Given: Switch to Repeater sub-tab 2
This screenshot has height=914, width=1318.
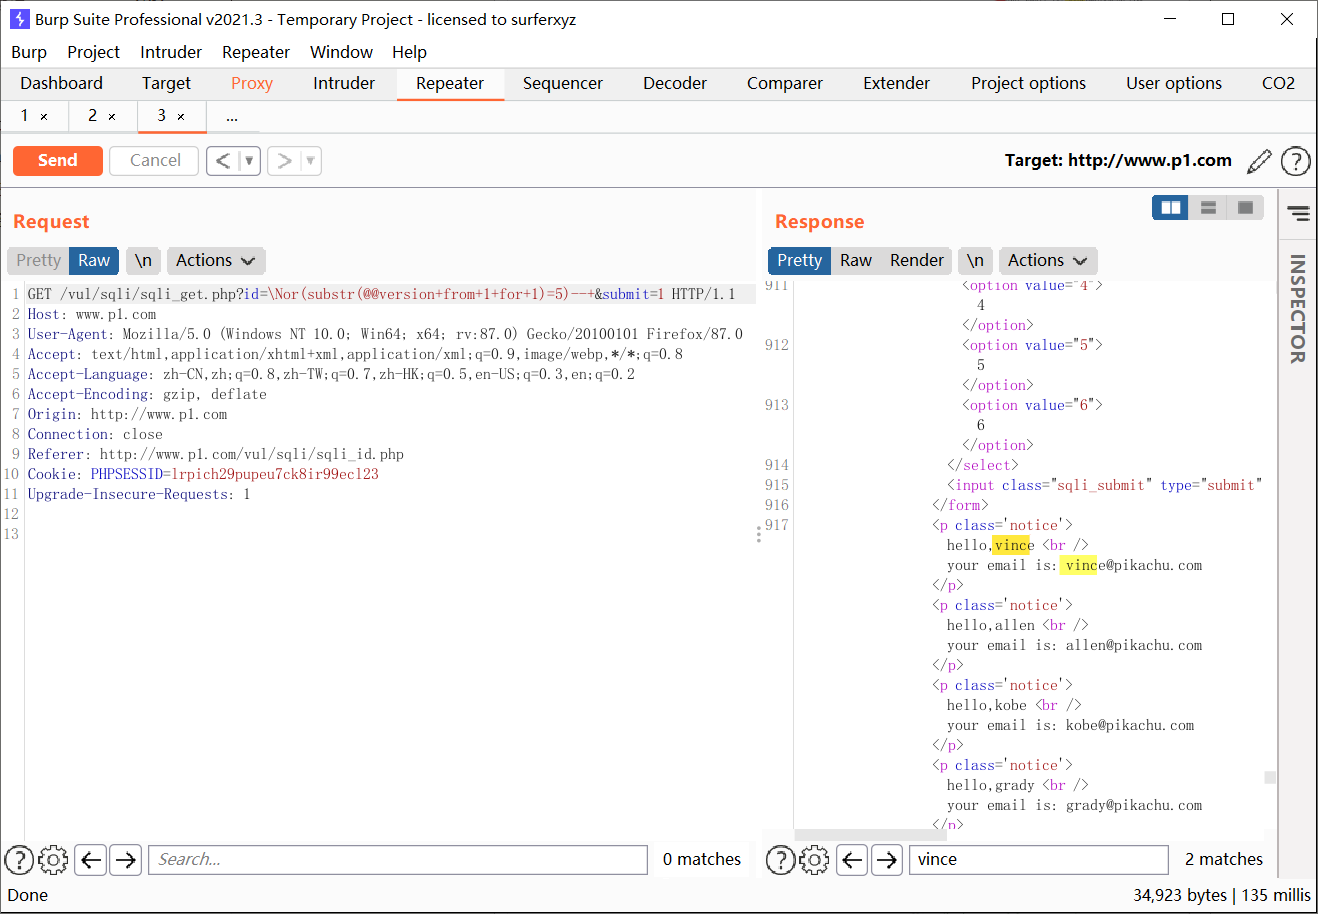Looking at the screenshot, I should coord(92,116).
